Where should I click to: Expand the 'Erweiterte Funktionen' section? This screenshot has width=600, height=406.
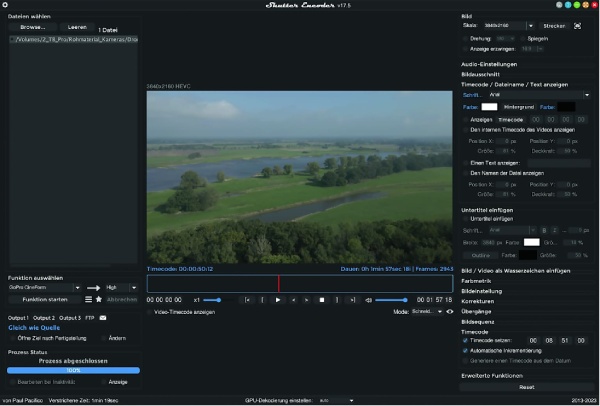[492, 376]
